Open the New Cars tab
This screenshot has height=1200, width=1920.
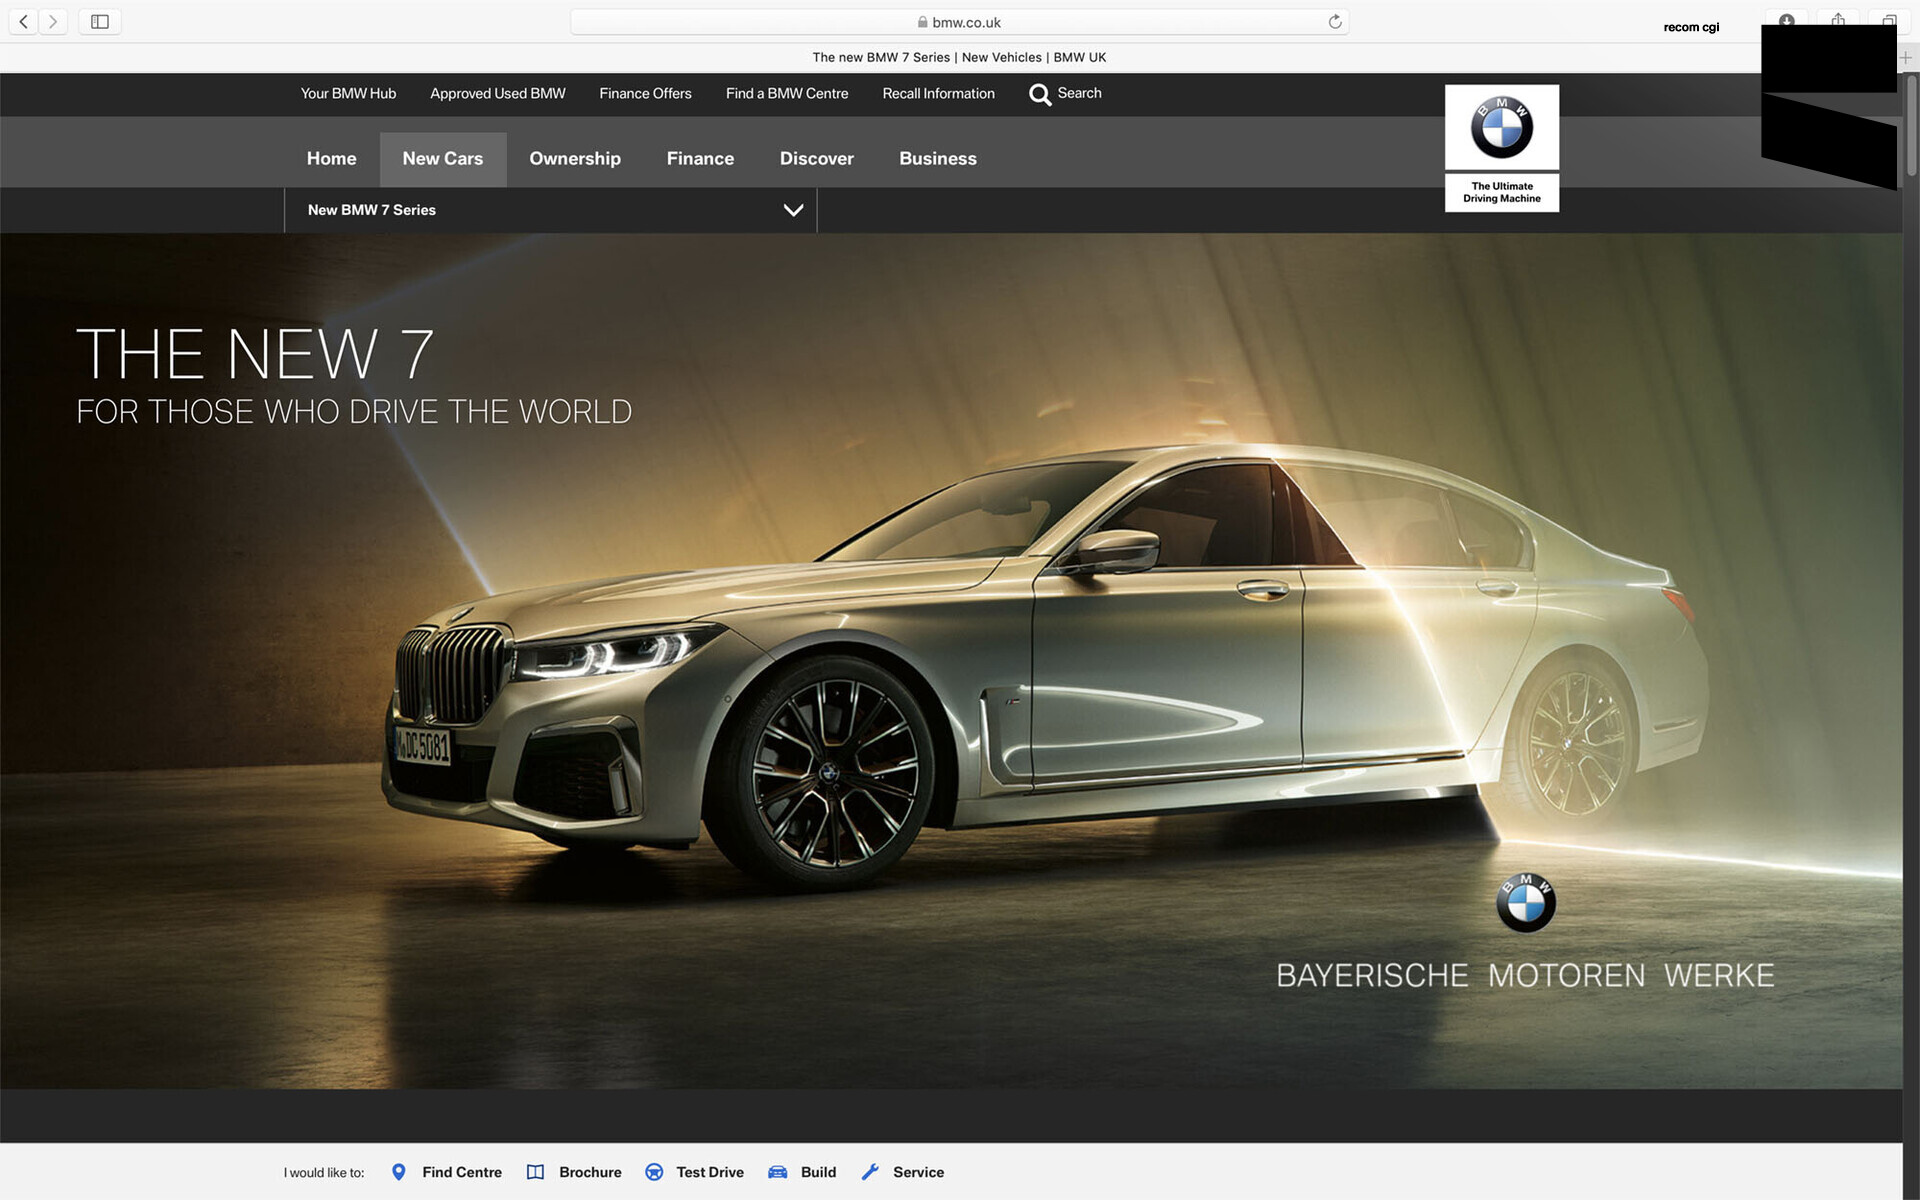coord(442,159)
